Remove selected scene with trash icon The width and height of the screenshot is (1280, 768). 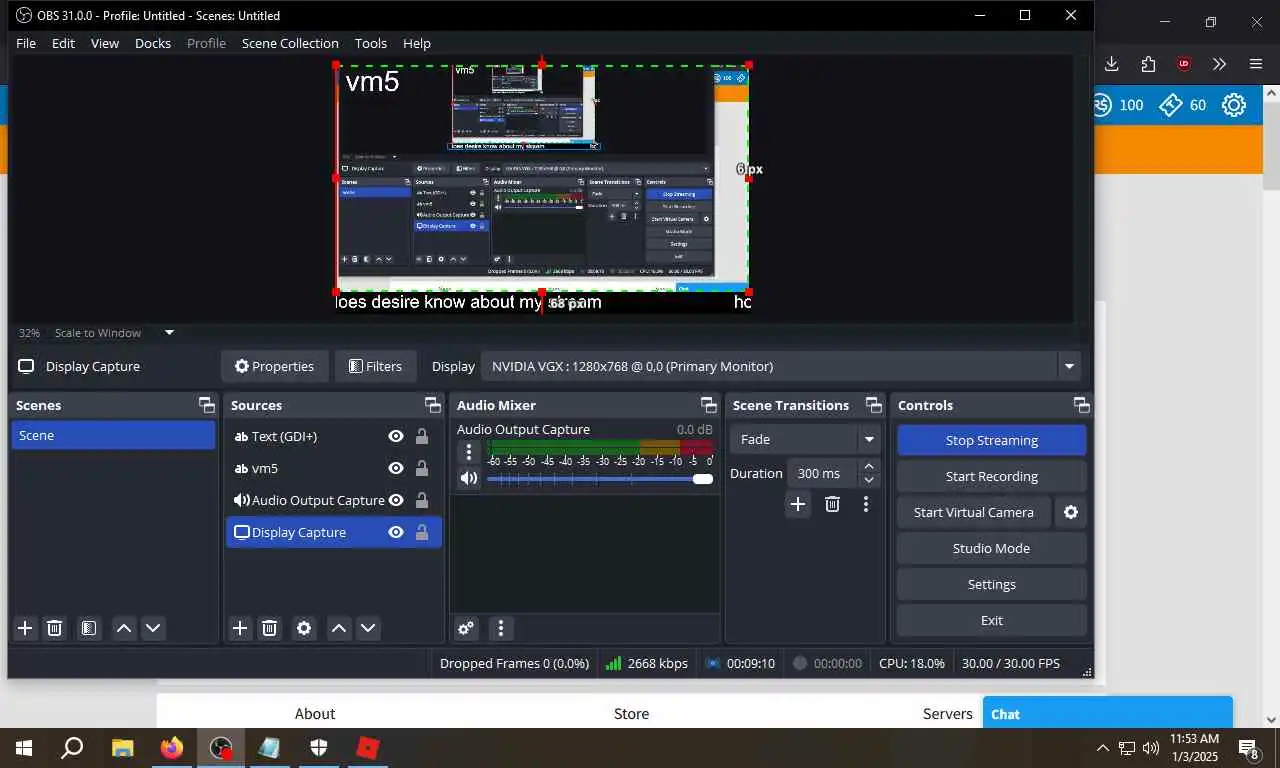click(55, 628)
